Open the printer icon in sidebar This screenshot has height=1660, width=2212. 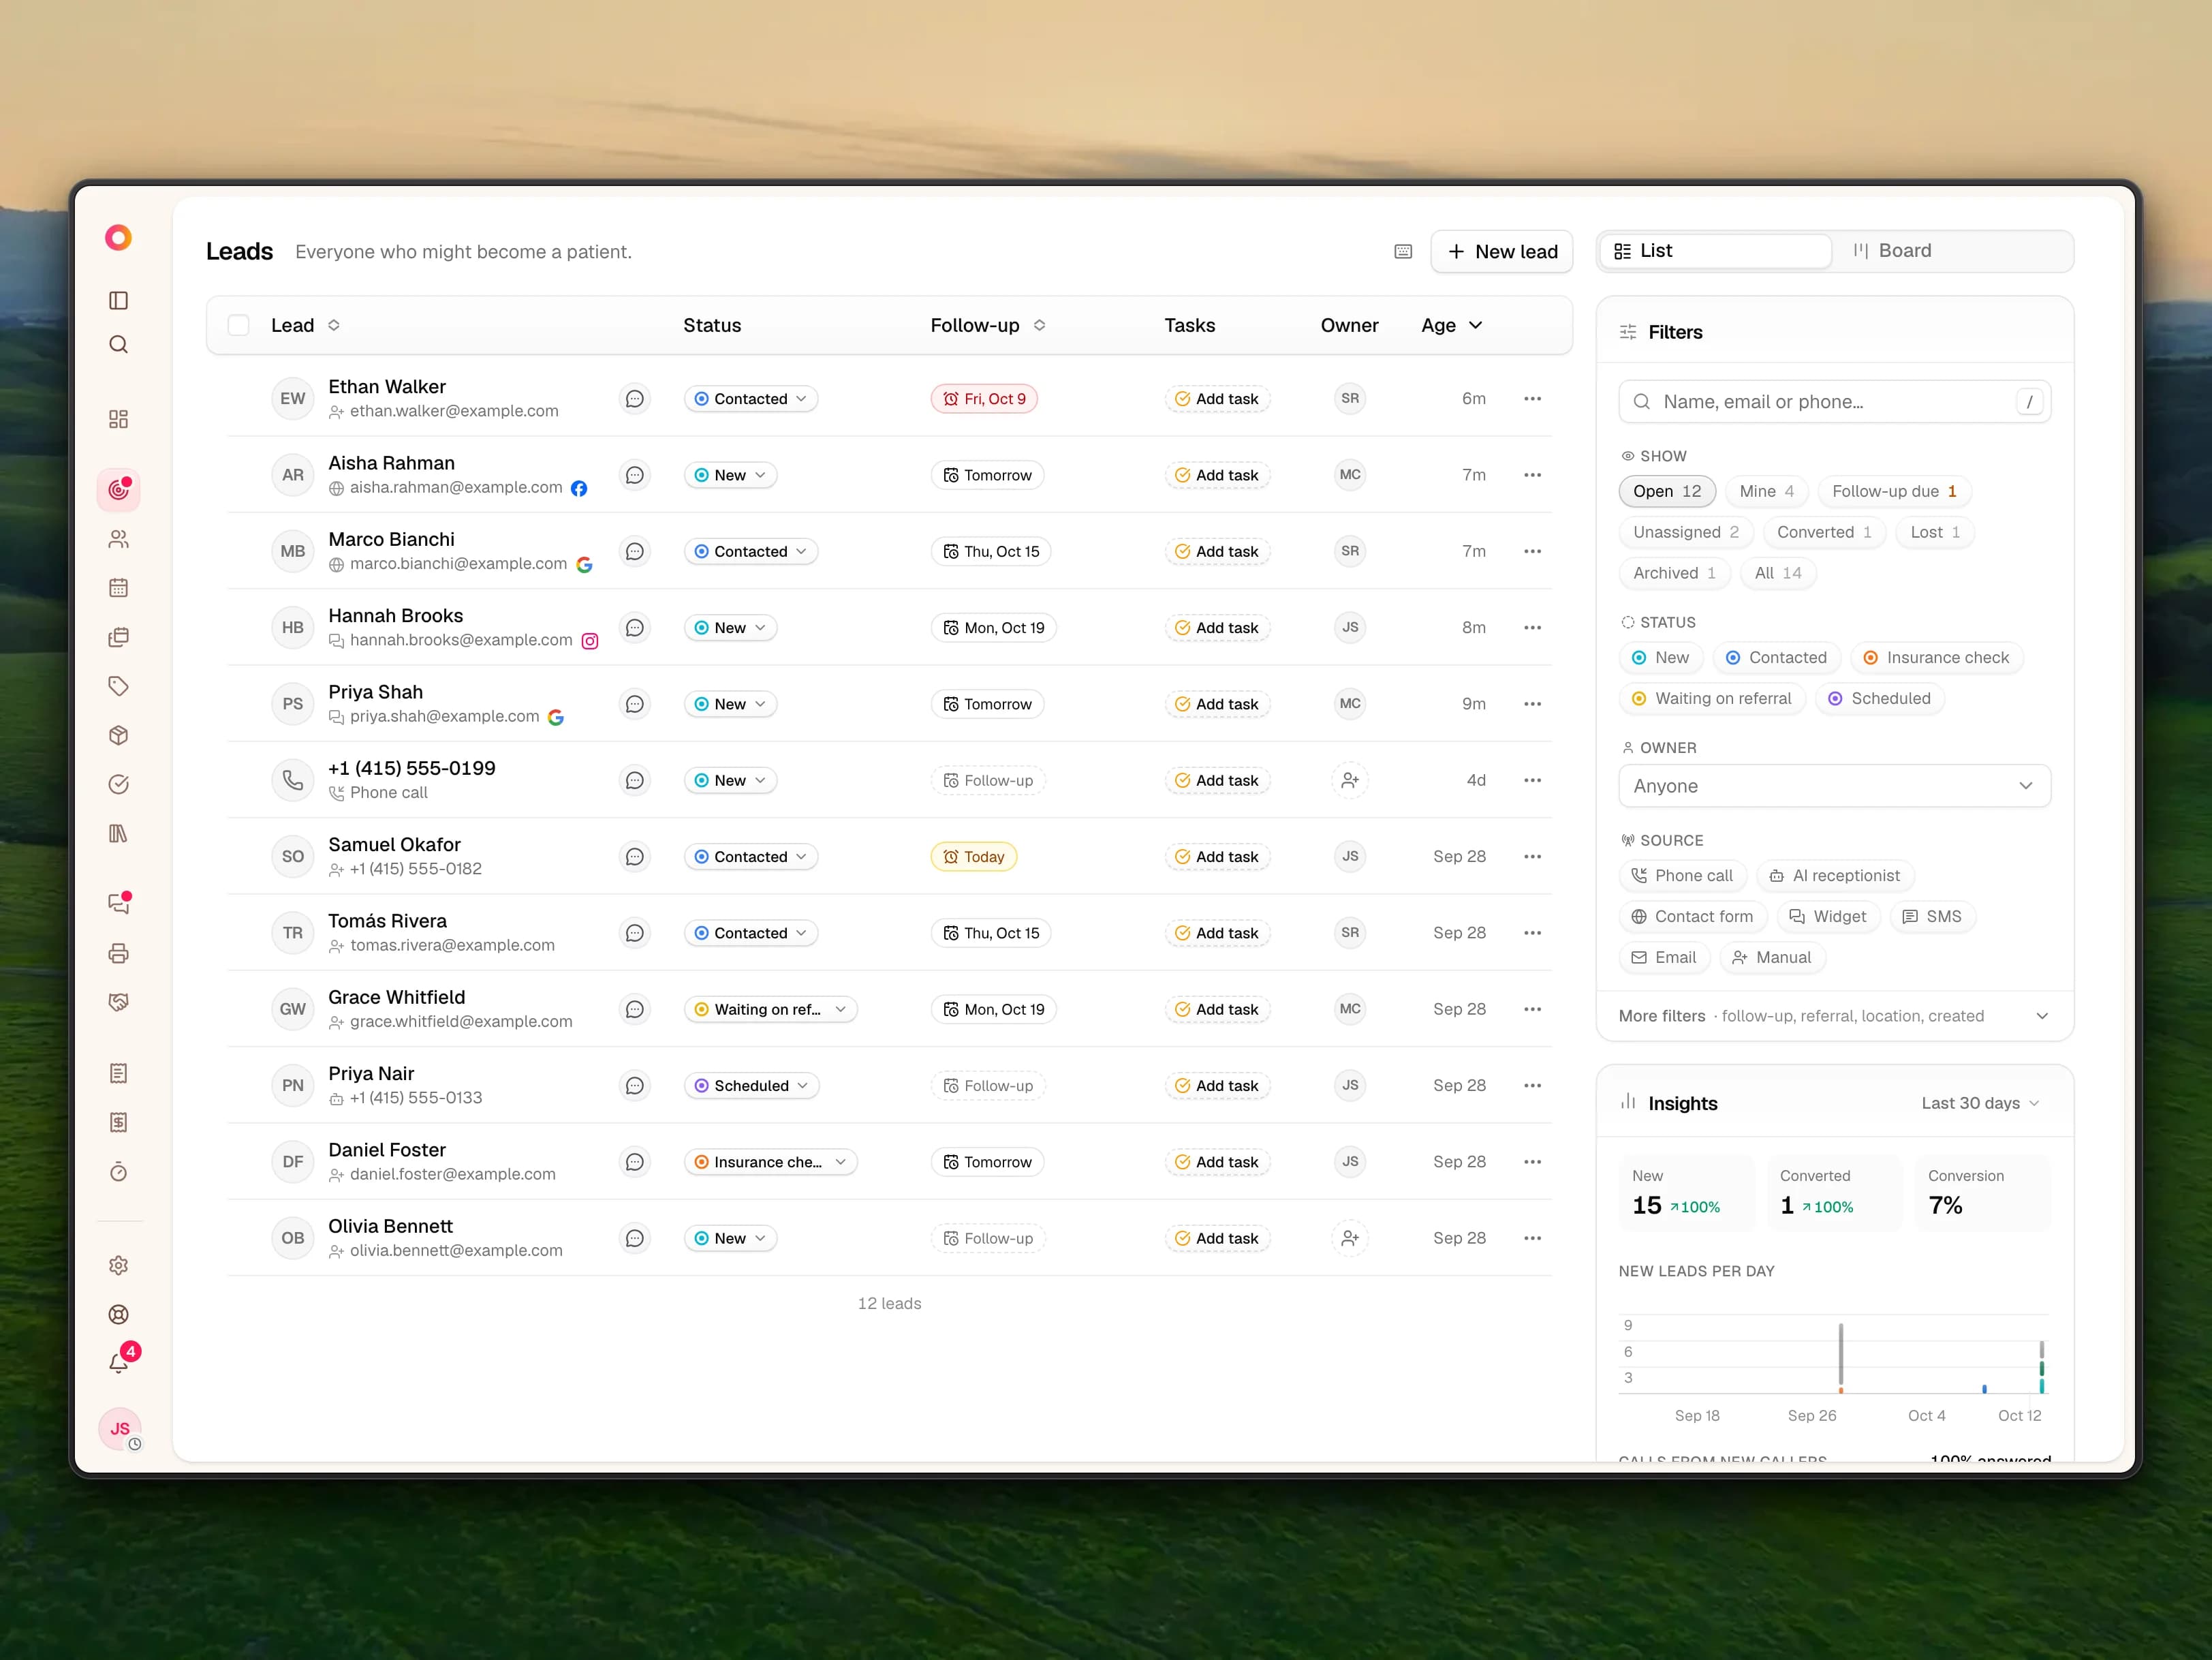[118, 953]
